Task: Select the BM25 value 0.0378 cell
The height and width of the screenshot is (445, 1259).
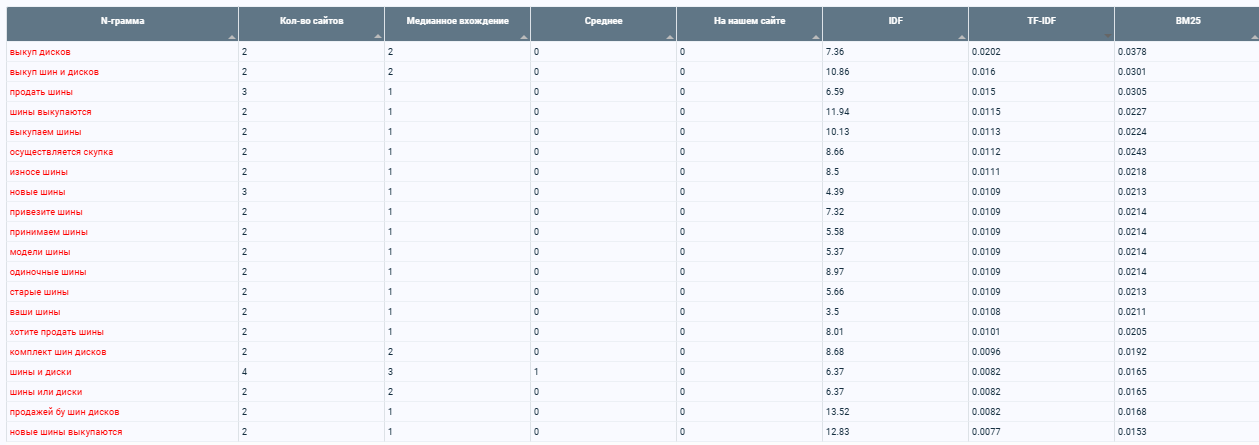Action: (x=1132, y=52)
